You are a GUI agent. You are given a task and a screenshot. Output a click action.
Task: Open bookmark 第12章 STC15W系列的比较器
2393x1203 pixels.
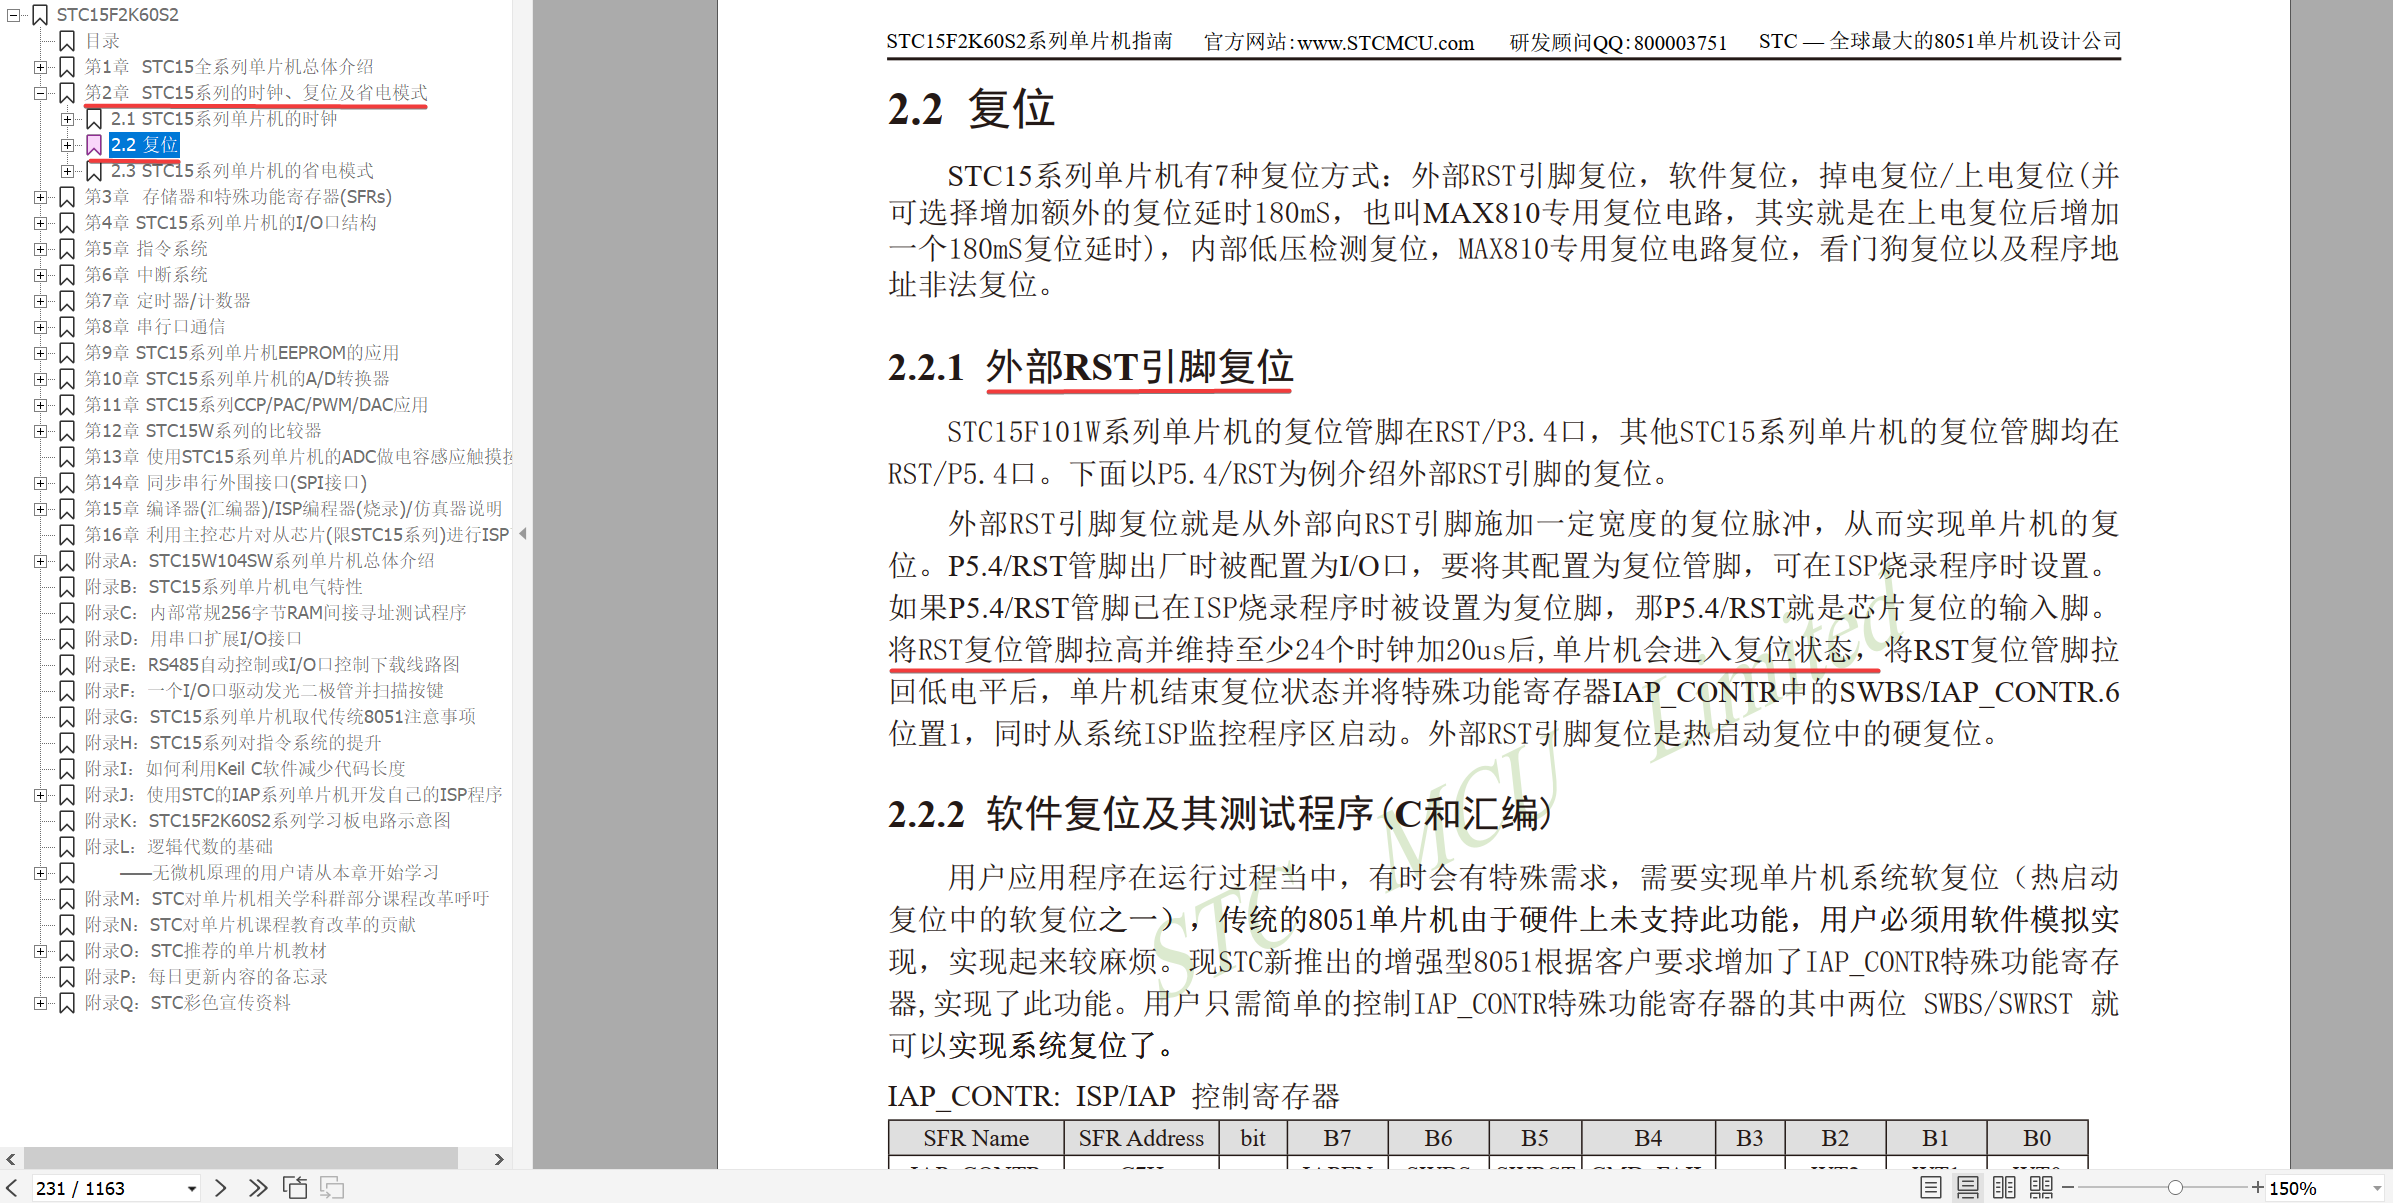[x=203, y=431]
